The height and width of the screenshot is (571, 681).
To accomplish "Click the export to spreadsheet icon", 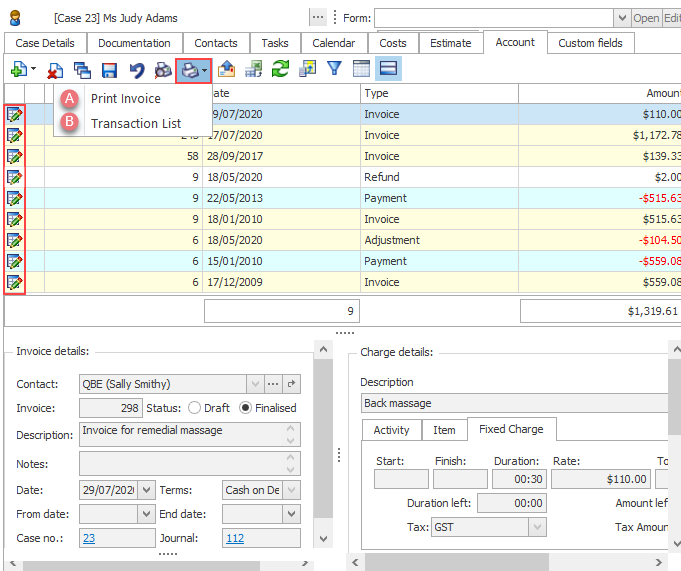I will coord(254,69).
